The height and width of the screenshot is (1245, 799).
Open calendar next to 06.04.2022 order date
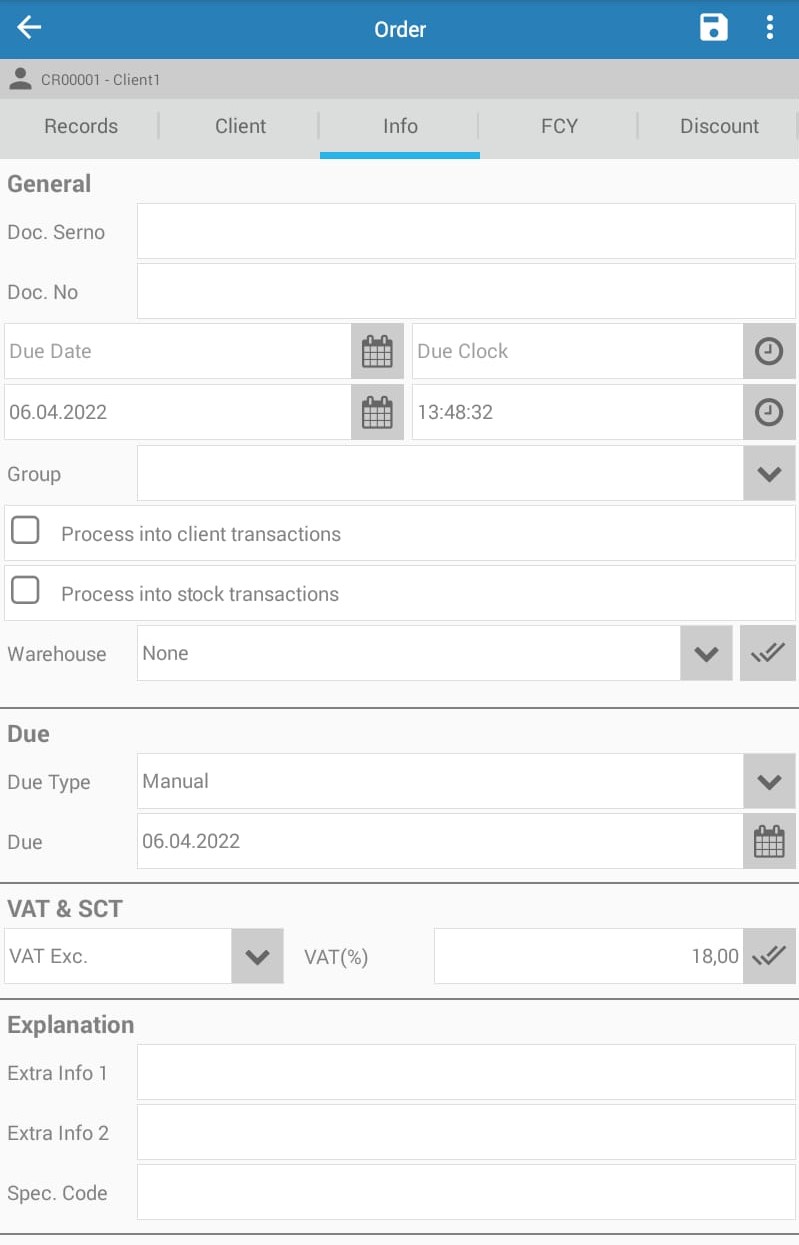click(x=377, y=412)
